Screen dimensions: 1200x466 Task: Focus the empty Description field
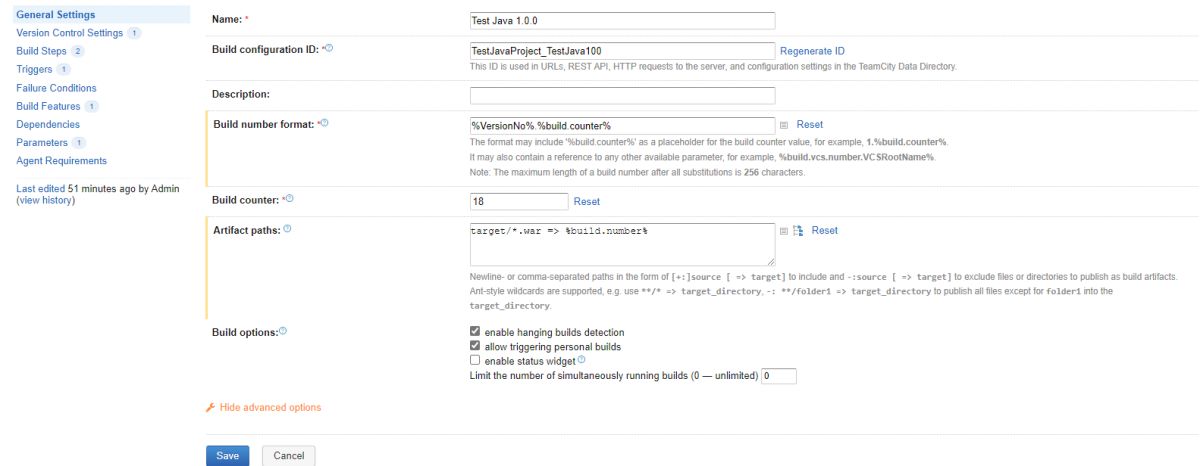pyautogui.click(x=622, y=95)
